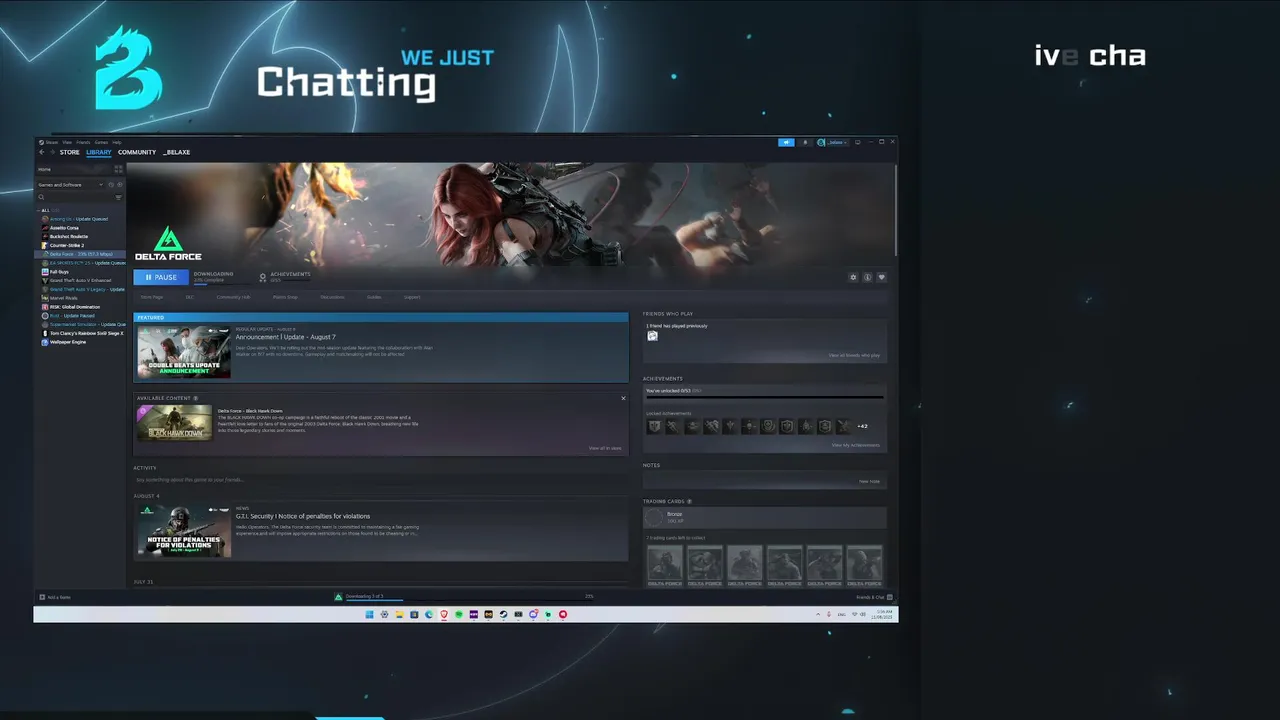
Task: Click View all in store link
Action: (605, 448)
